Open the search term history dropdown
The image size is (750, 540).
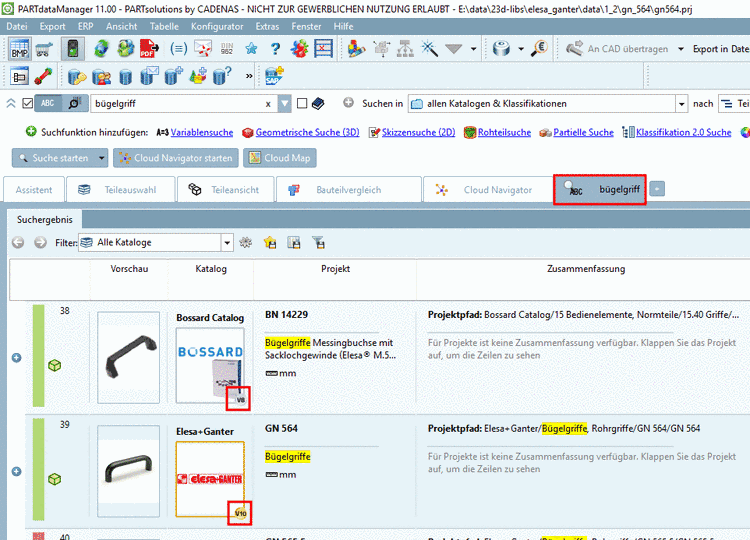click(x=285, y=103)
